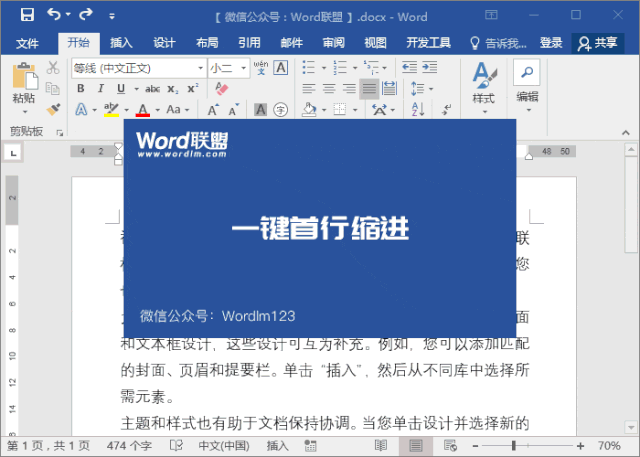Image resolution: width=640 pixels, height=457 pixels.
Task: Open the borders dropdown arrow
Action: 355,110
